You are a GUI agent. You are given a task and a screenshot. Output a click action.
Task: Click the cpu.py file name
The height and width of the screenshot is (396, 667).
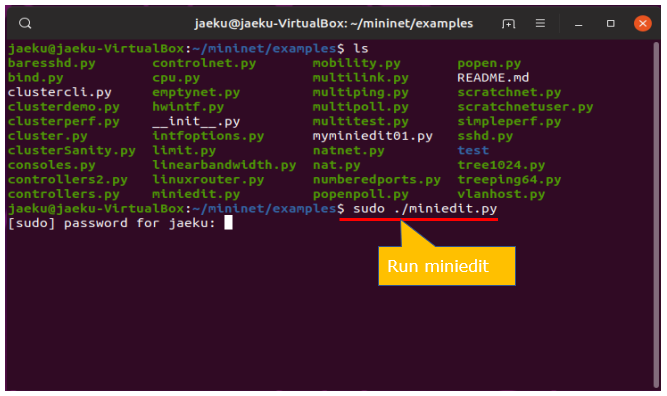[176, 78]
